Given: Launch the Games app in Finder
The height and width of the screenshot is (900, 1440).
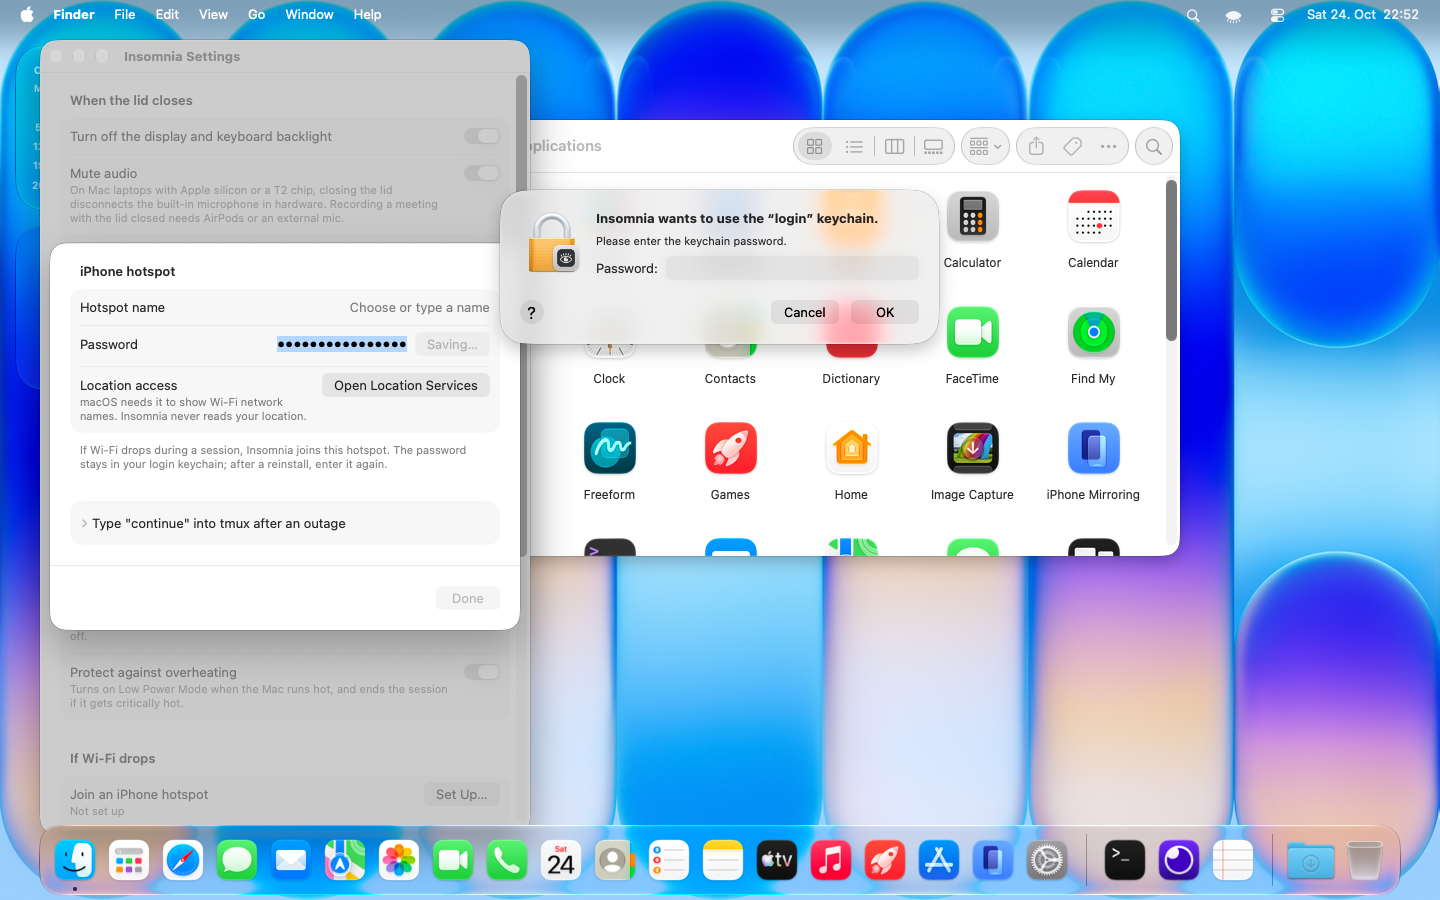Looking at the screenshot, I should (730, 449).
